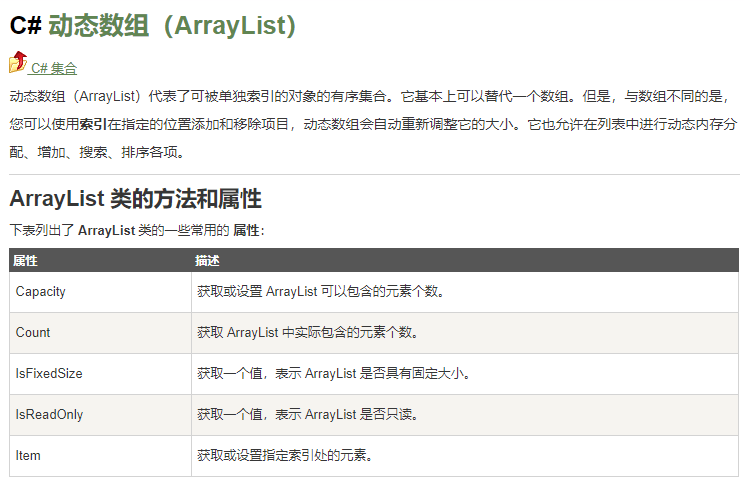Click the page title C# 动态数组（ArrayList）

point(153,26)
